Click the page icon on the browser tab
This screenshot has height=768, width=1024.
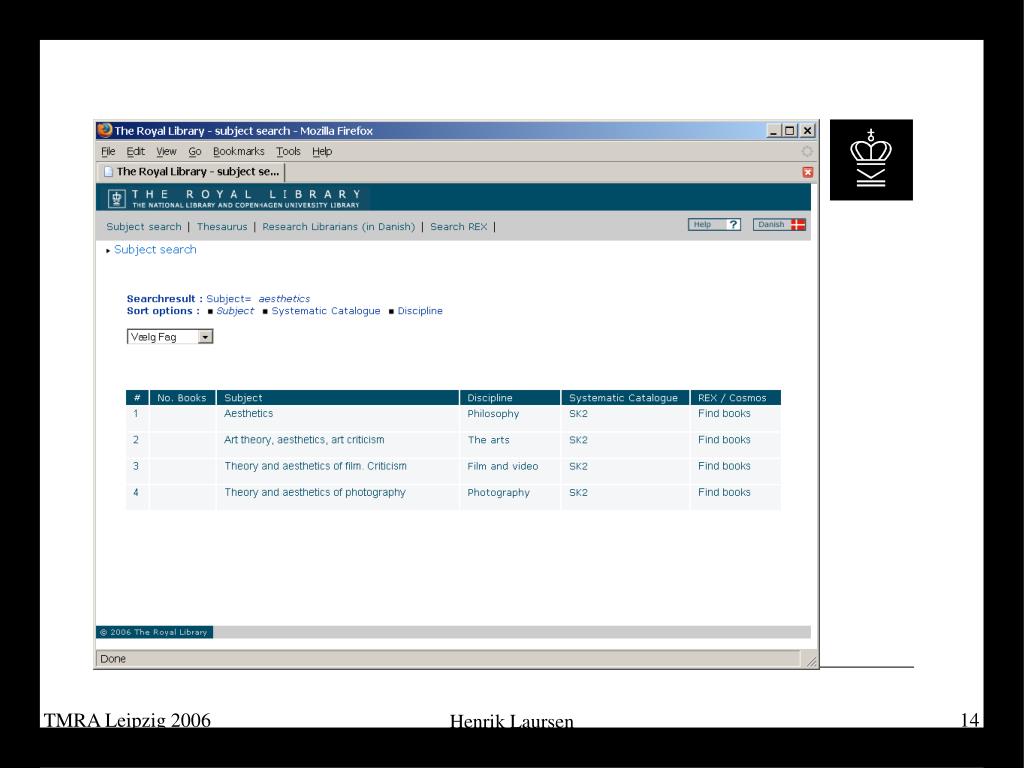click(108, 172)
